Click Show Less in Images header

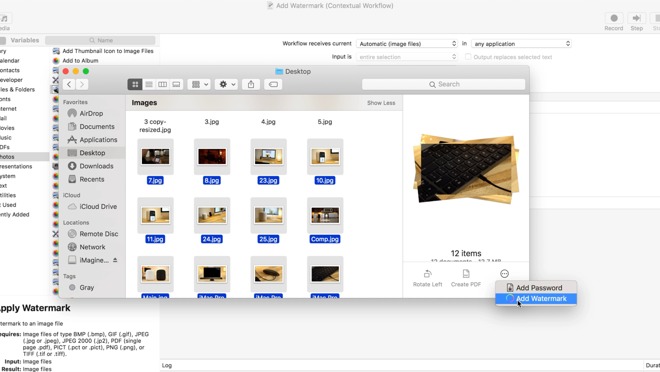pyautogui.click(x=381, y=103)
